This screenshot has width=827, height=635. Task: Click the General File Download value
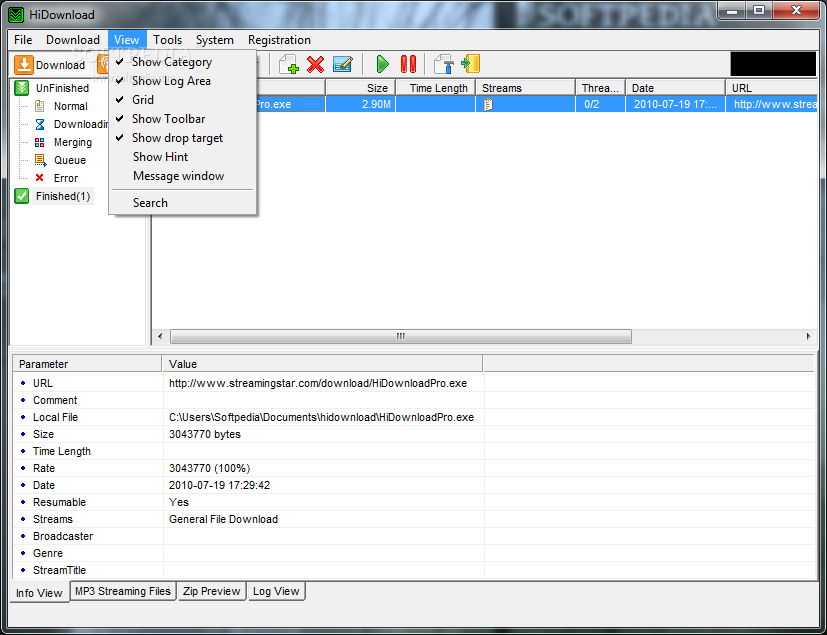(x=223, y=519)
